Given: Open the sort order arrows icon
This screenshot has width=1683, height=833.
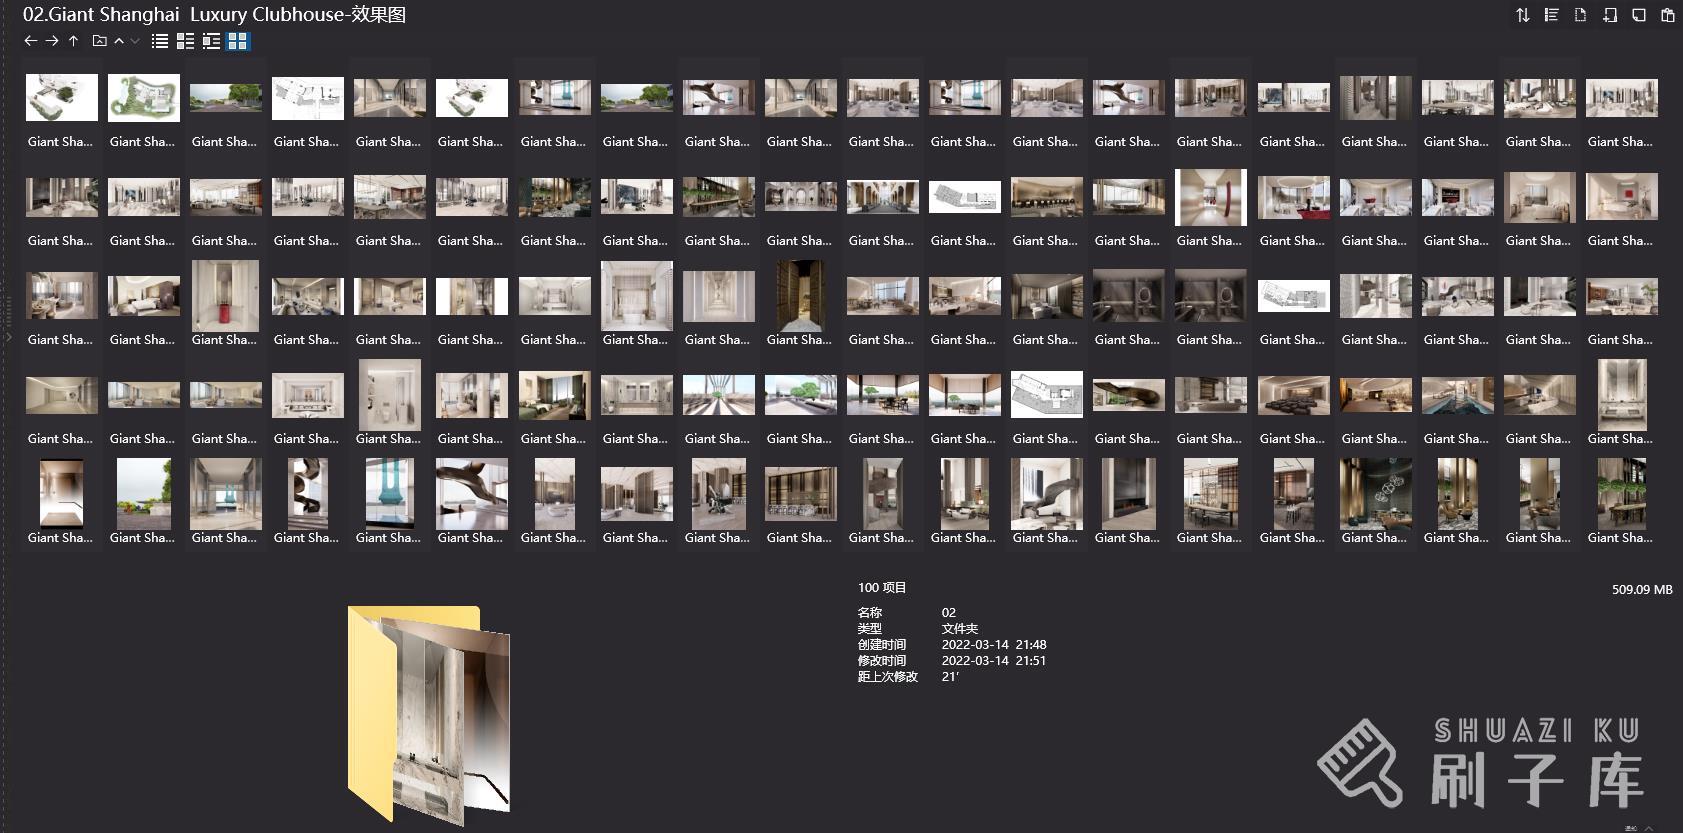Looking at the screenshot, I should point(1522,15).
